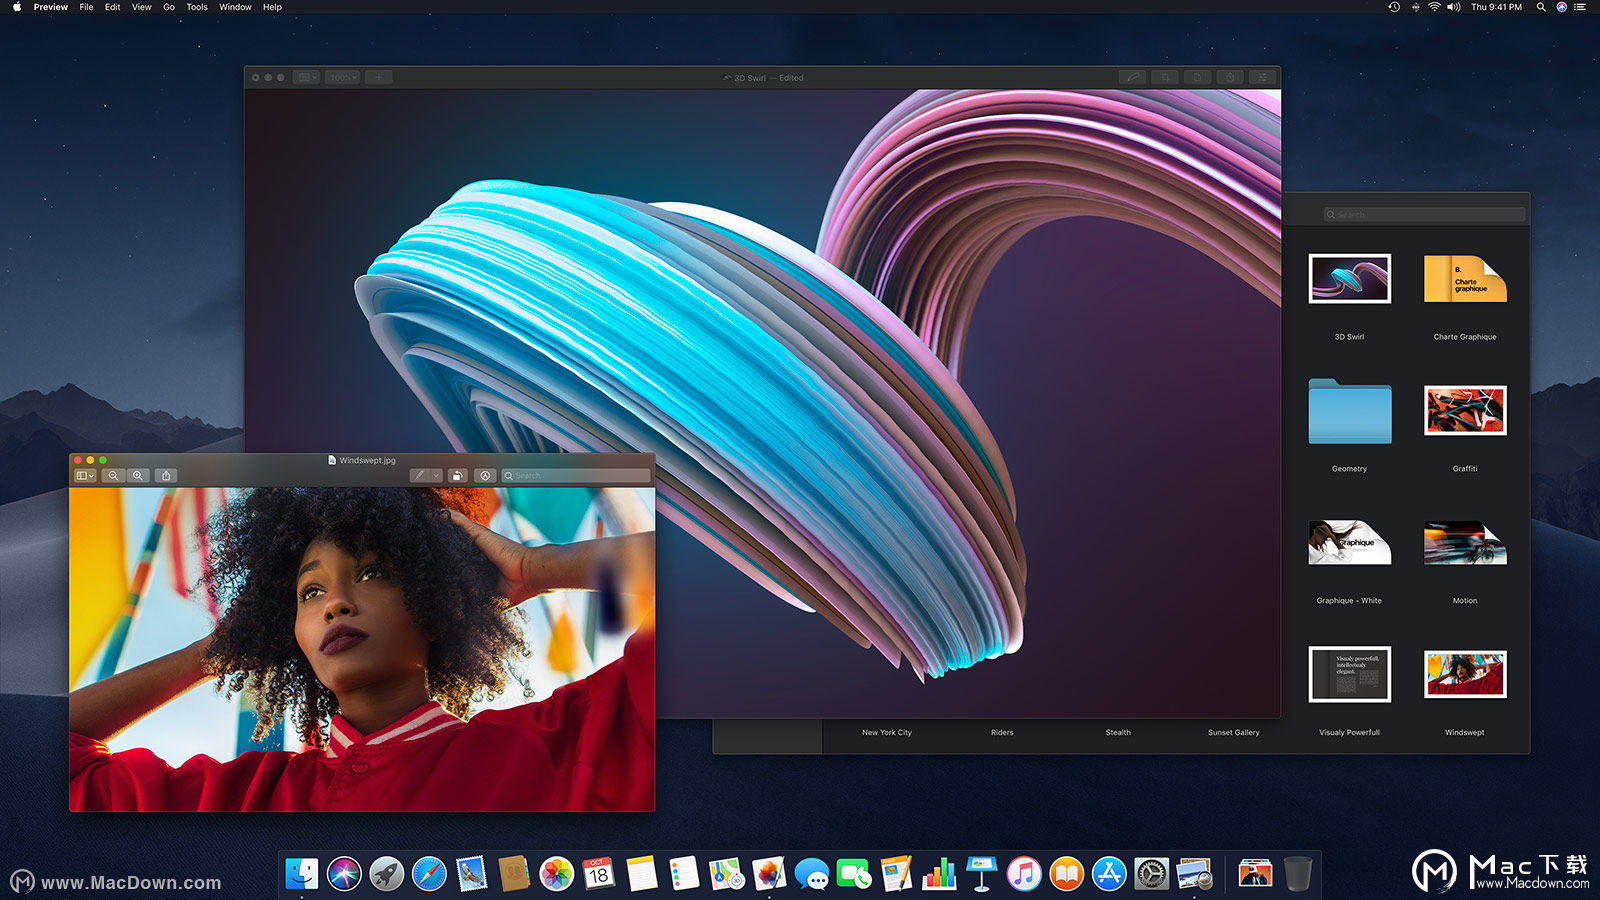Open the highlight pen options dropdown arrow
Viewport: 1600px width, 900px height.
pyautogui.click(x=436, y=476)
